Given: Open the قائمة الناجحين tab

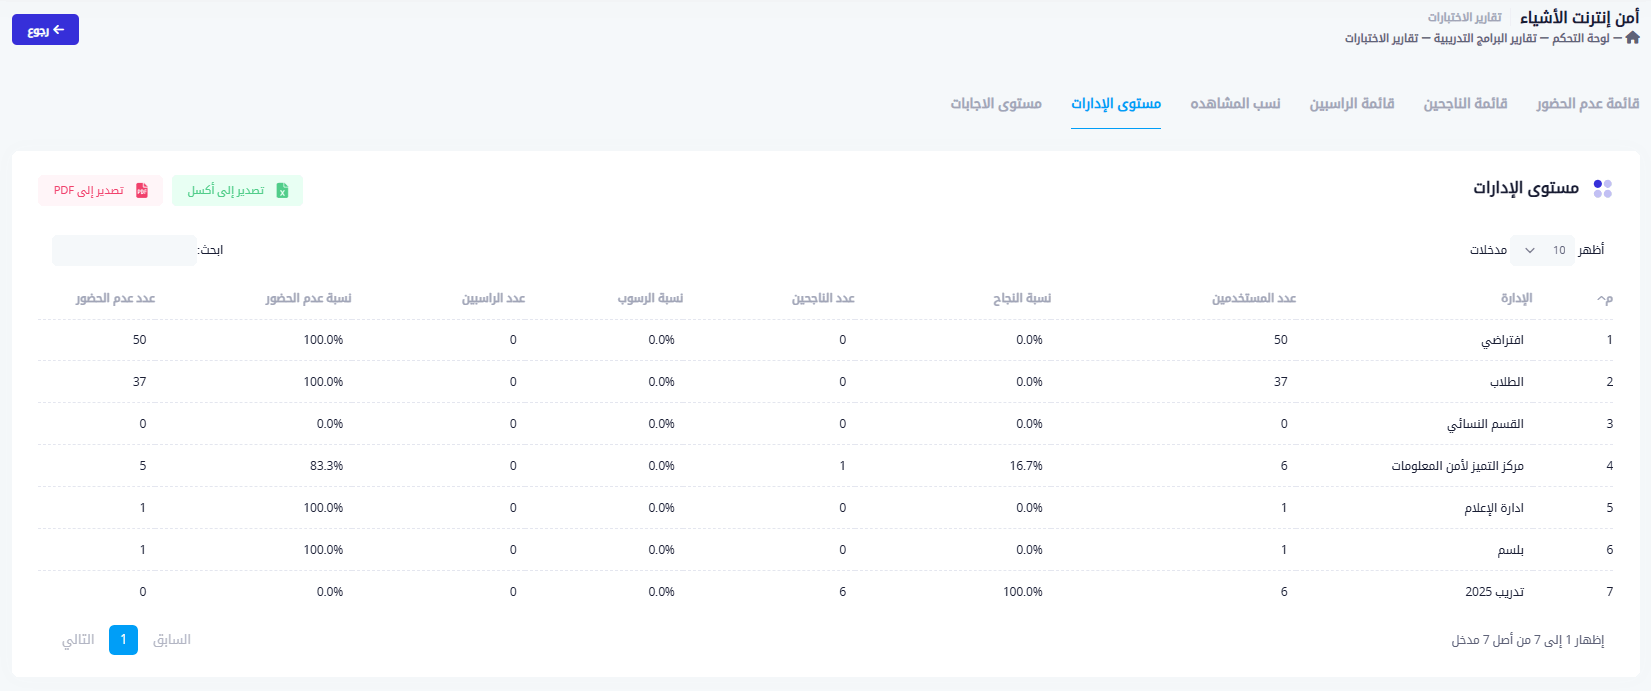Looking at the screenshot, I should coord(1465,104).
